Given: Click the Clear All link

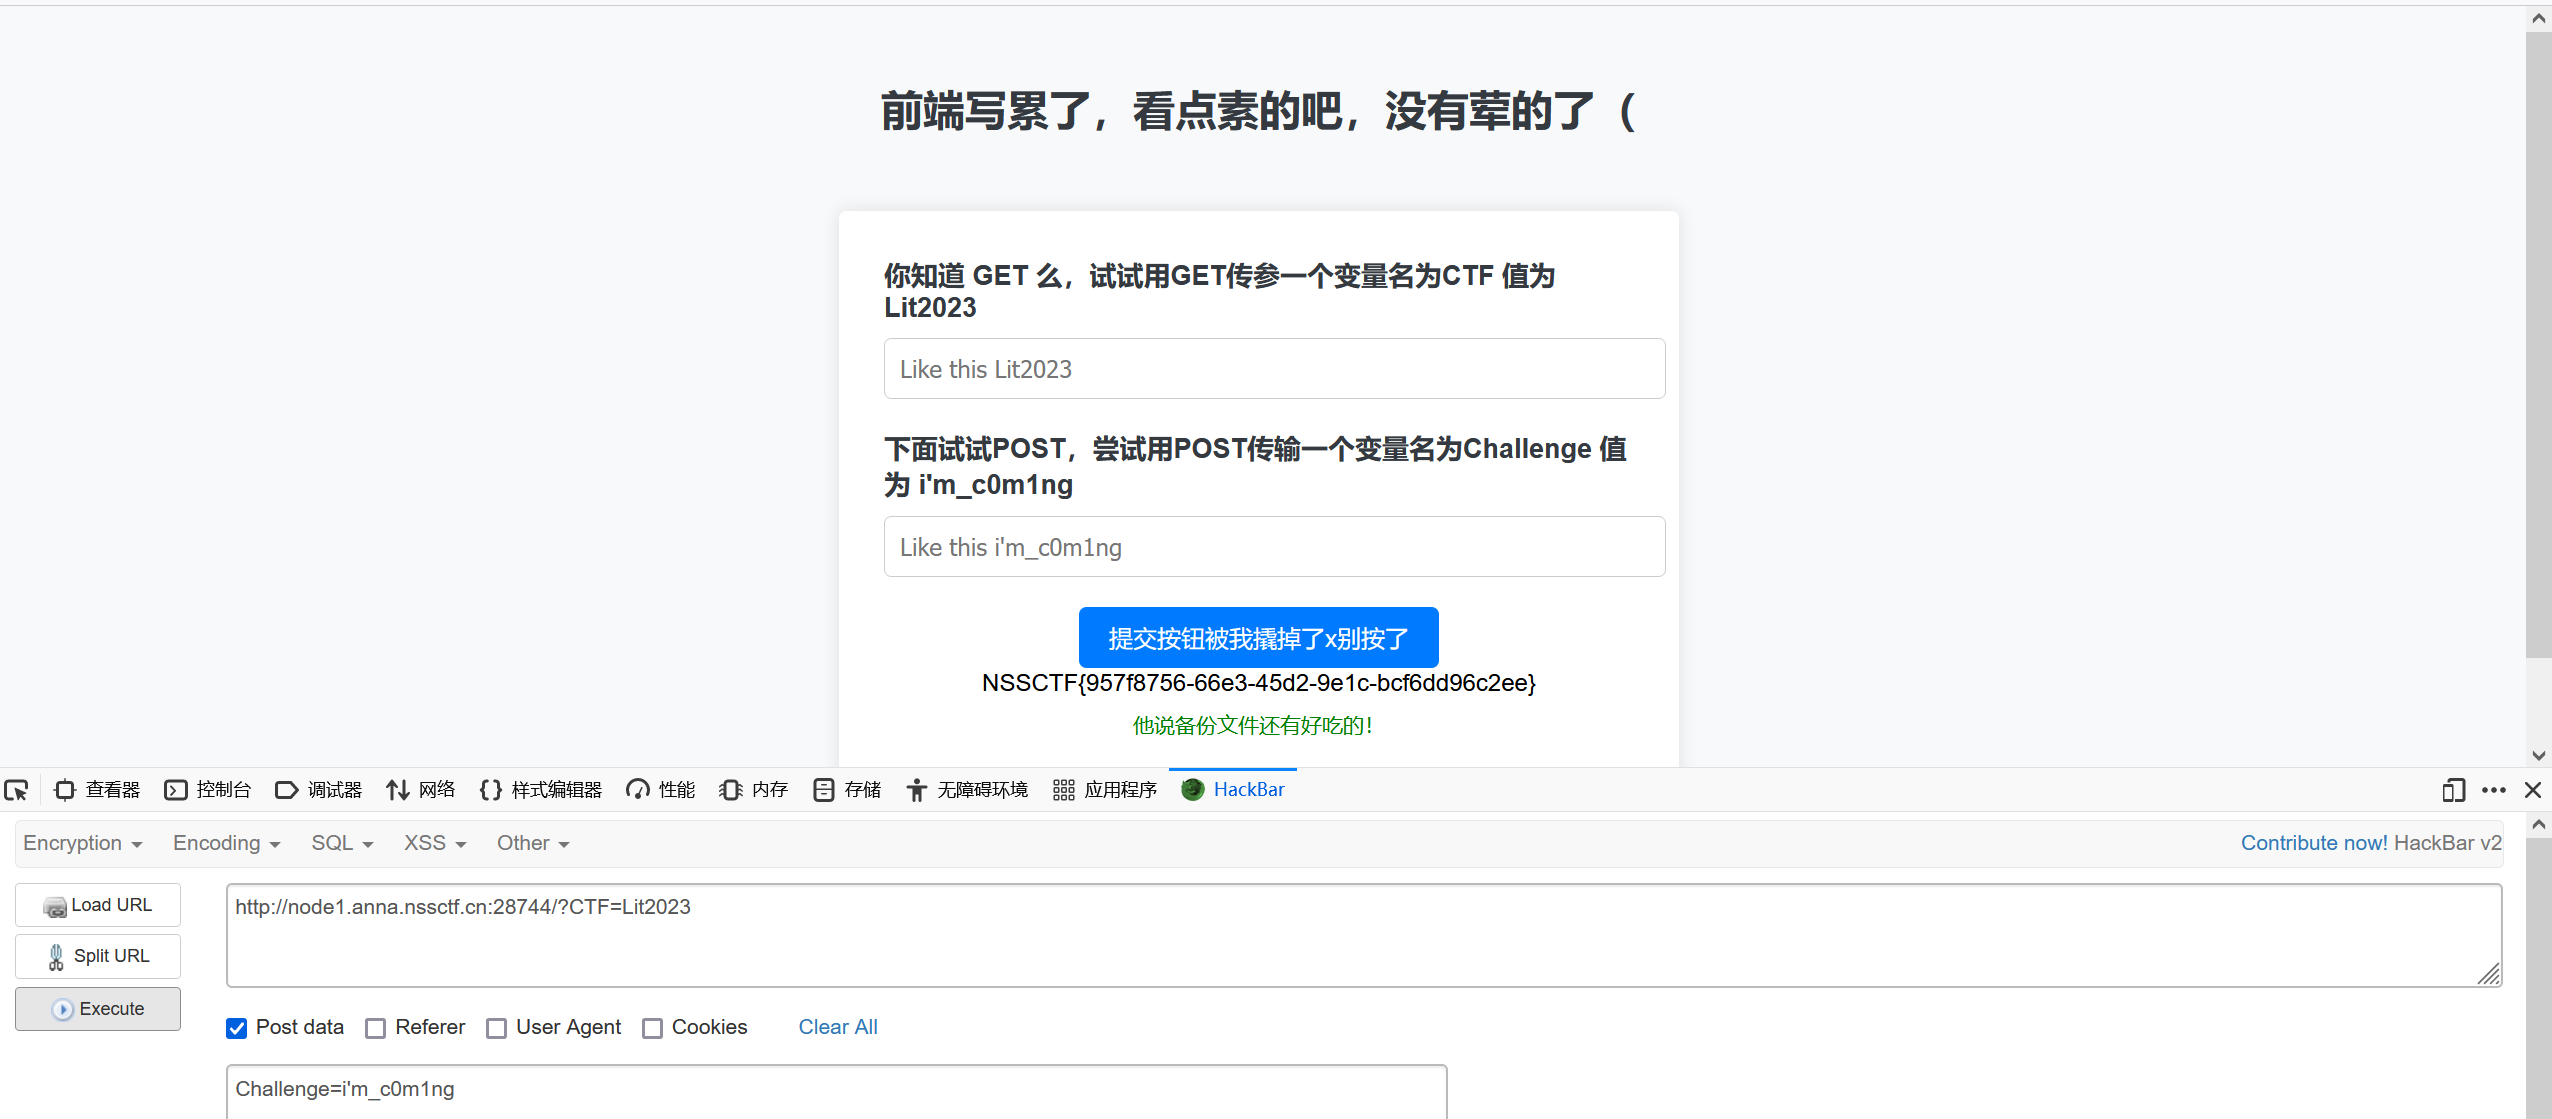Looking at the screenshot, I should pyautogui.click(x=838, y=1027).
